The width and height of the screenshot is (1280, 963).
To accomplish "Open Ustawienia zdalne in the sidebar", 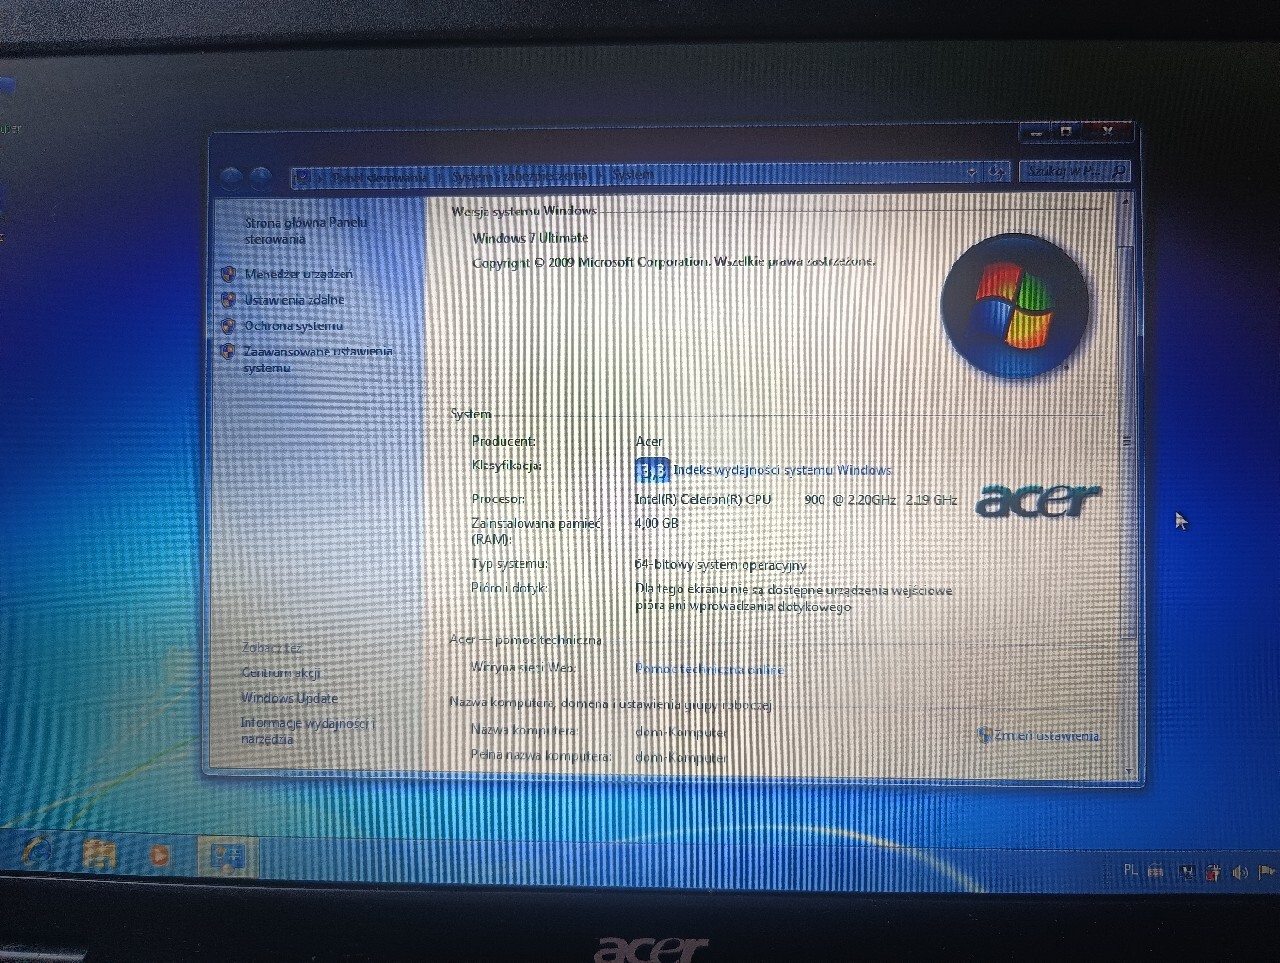I will point(294,300).
